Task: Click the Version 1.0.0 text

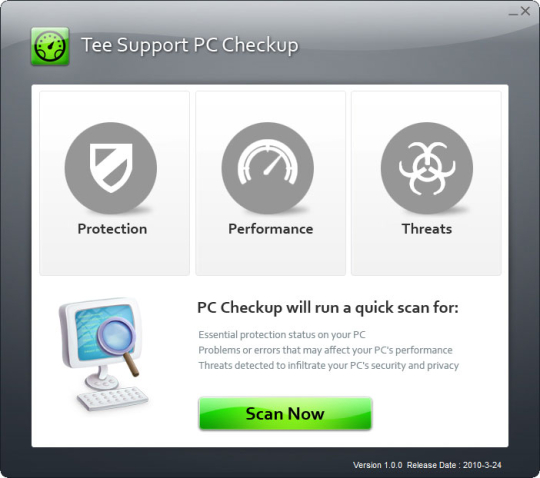Action: [x=377, y=465]
